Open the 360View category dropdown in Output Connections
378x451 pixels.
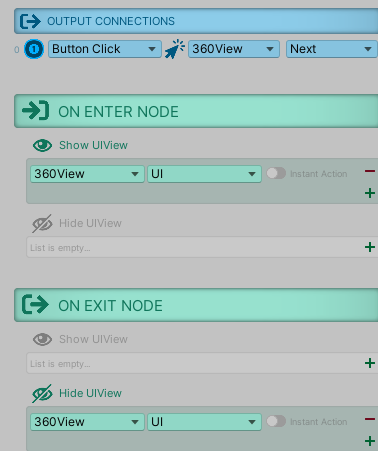[234, 49]
